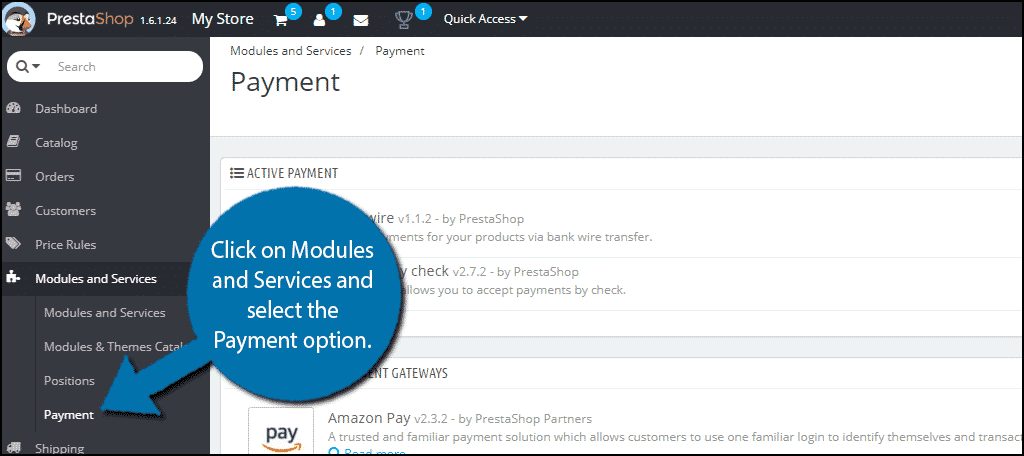Open the shopping cart orders icon
This screenshot has height=456, width=1024.
pyautogui.click(x=281, y=20)
